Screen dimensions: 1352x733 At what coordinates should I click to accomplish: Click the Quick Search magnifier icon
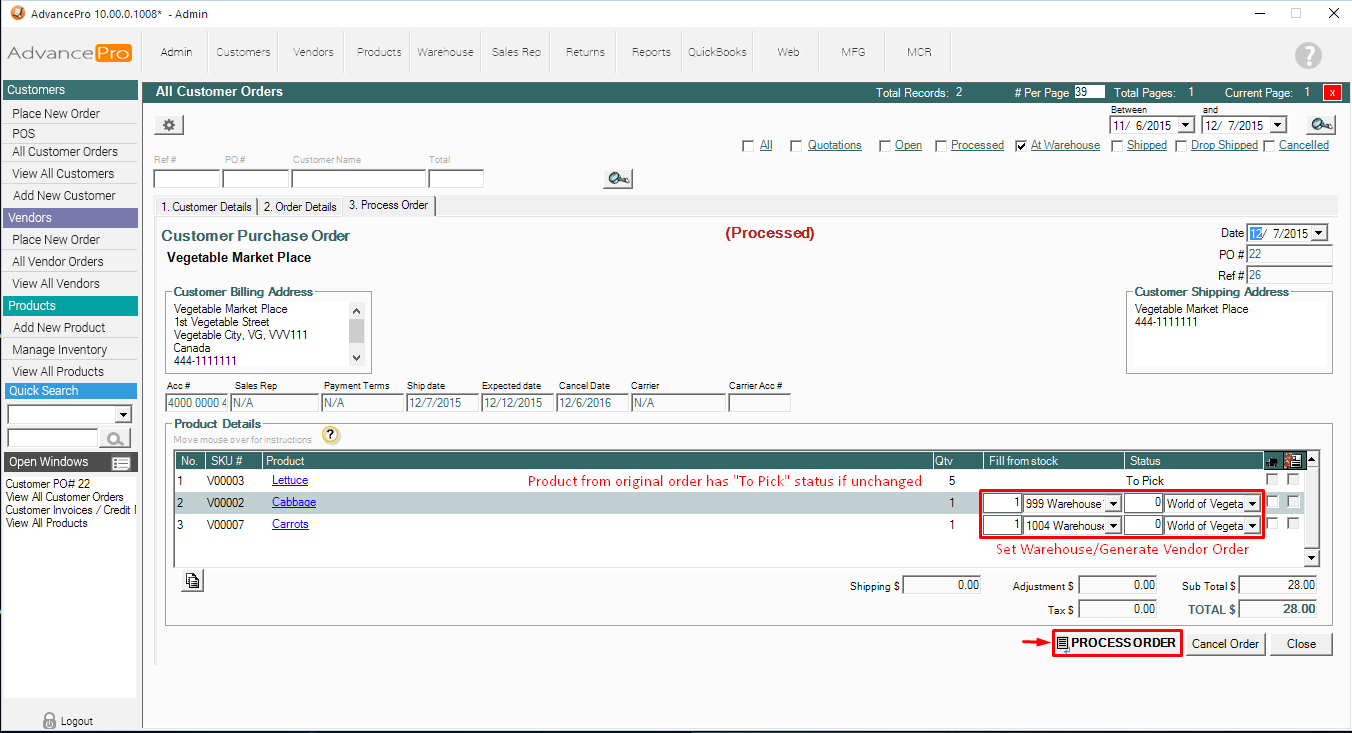tap(116, 438)
